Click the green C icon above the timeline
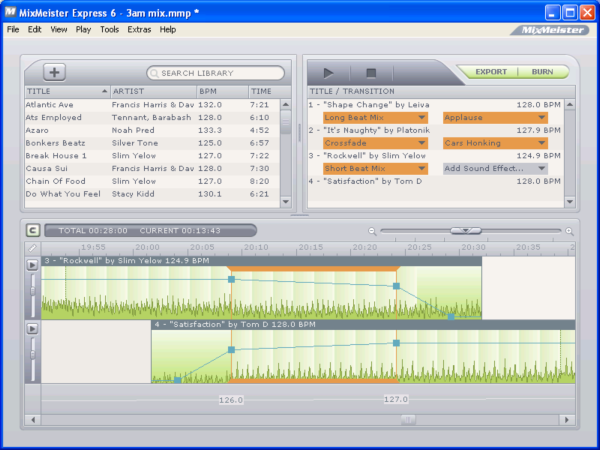The width and height of the screenshot is (600, 450). pos(32,230)
